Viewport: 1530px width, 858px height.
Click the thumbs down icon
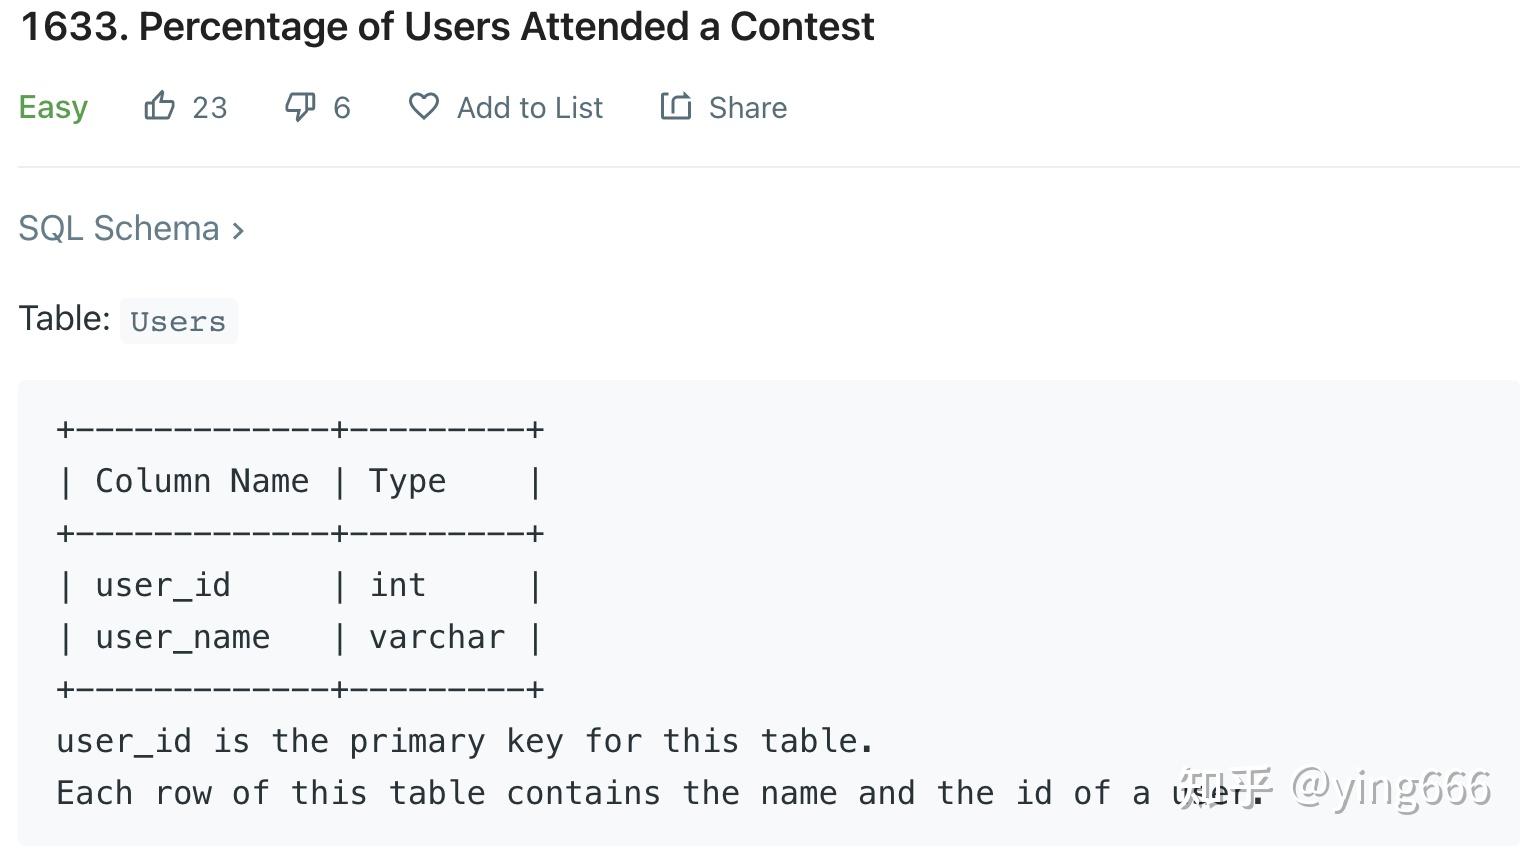click(299, 107)
